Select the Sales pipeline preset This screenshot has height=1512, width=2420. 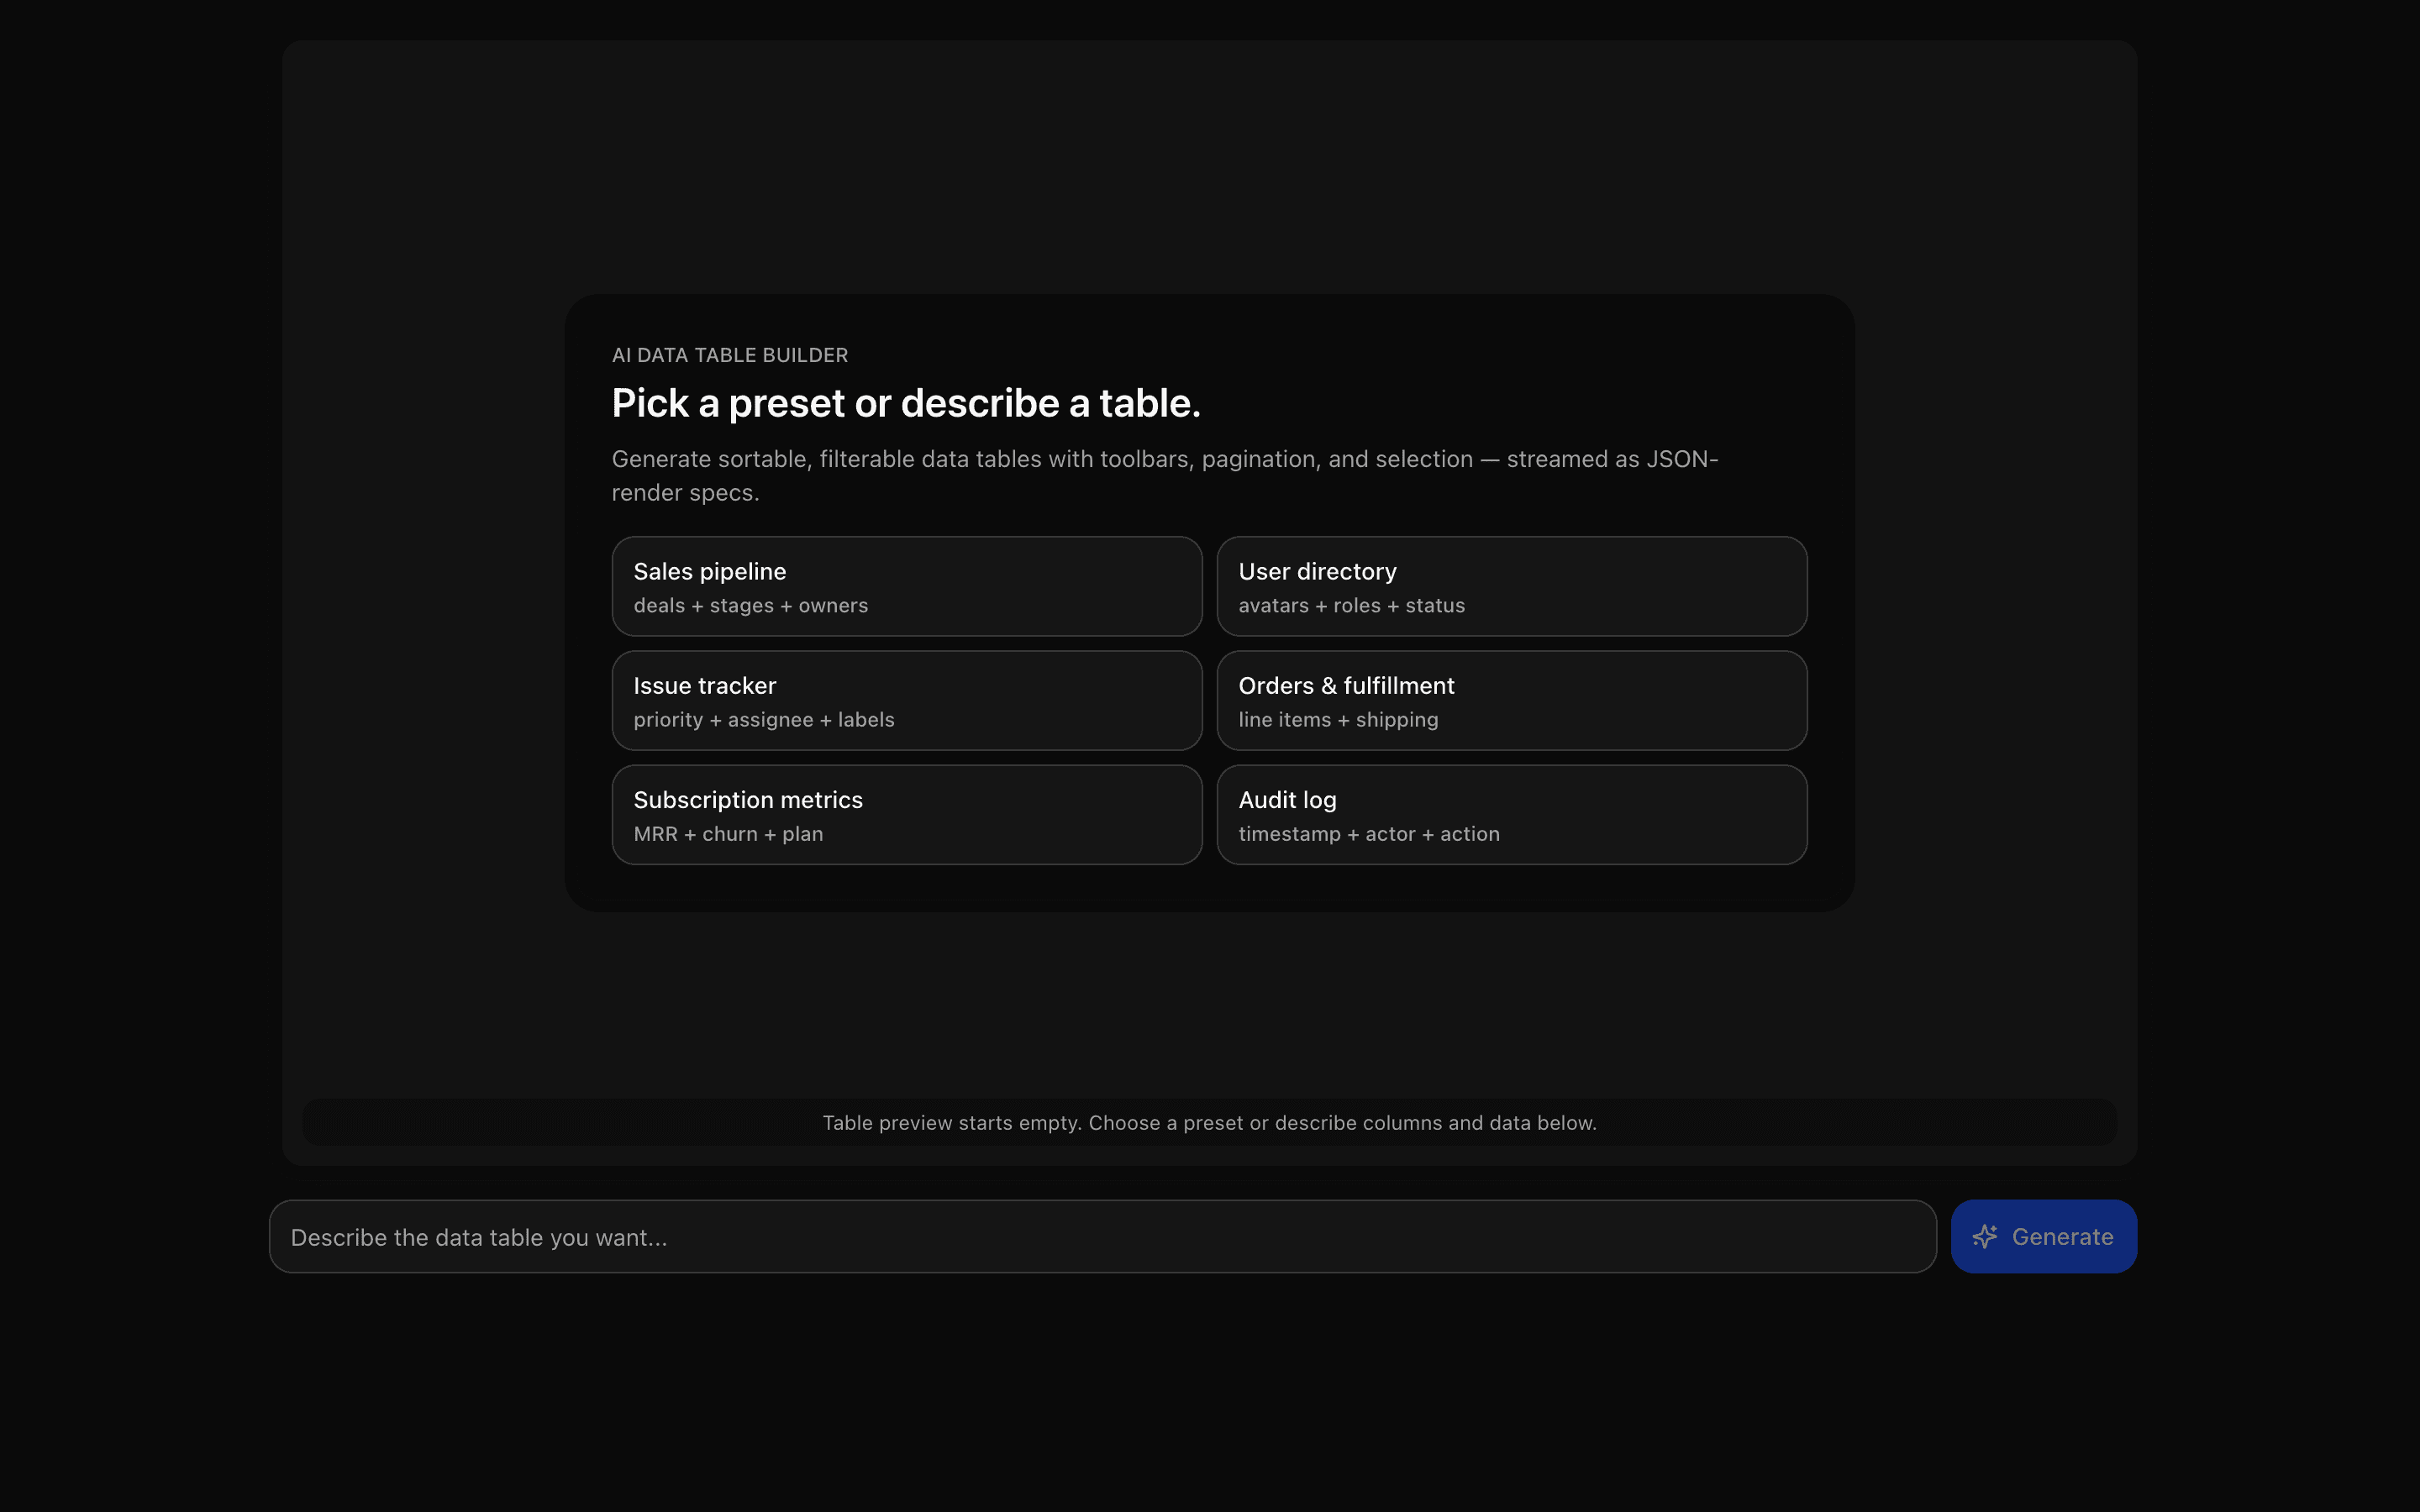[x=906, y=586]
